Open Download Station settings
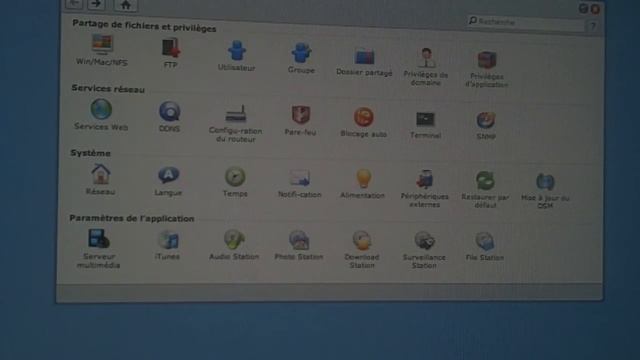 click(x=362, y=249)
